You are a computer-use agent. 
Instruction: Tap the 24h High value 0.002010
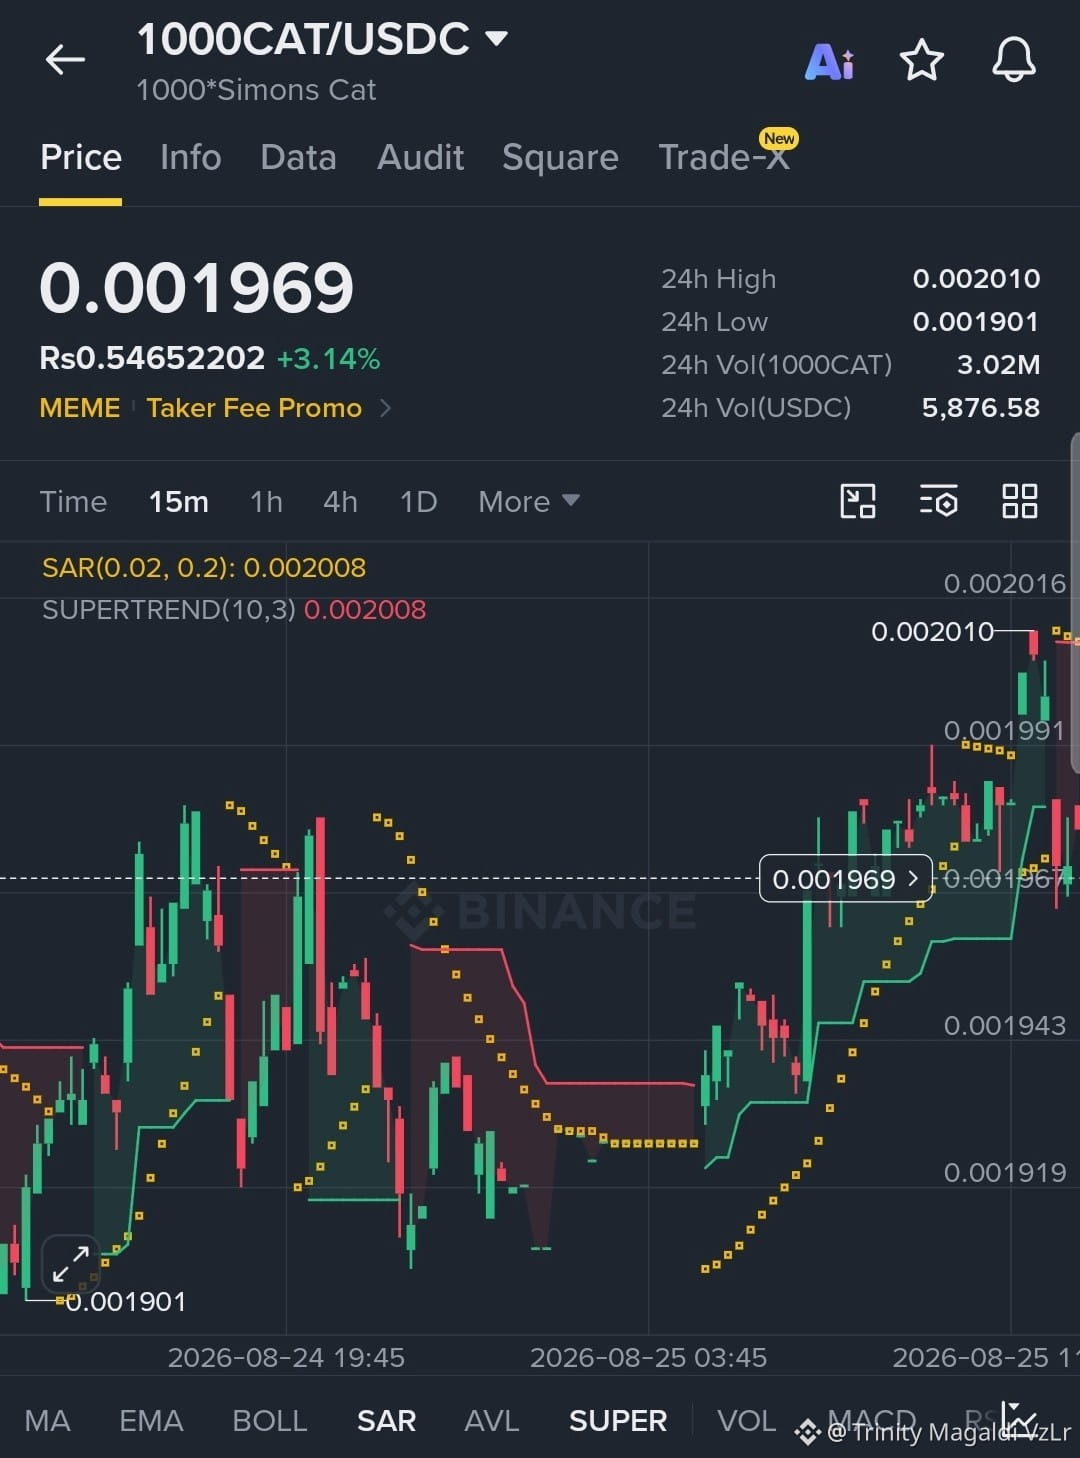976,279
